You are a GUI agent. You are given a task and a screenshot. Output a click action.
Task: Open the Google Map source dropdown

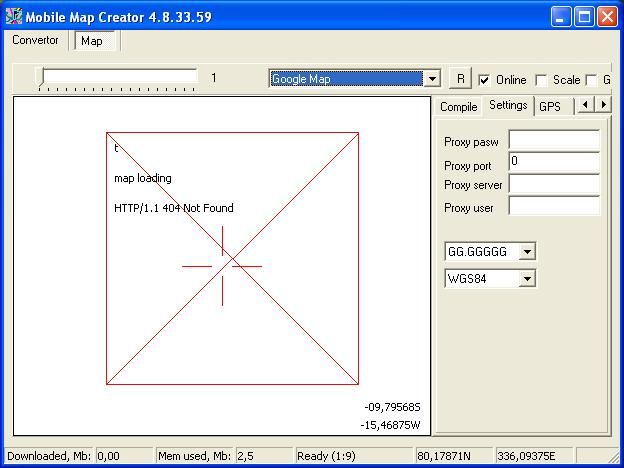[432, 79]
